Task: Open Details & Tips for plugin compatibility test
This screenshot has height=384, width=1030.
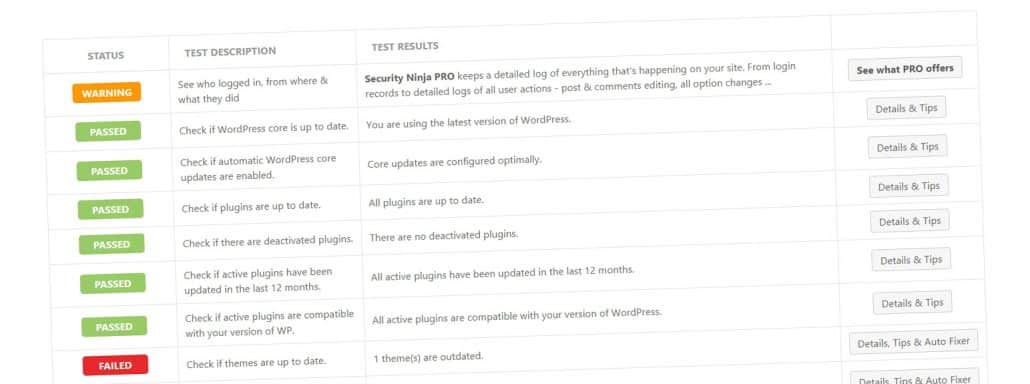Action: point(912,303)
